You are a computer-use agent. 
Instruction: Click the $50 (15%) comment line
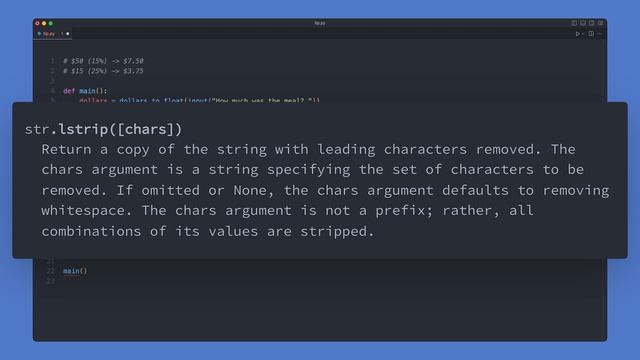click(x=103, y=61)
